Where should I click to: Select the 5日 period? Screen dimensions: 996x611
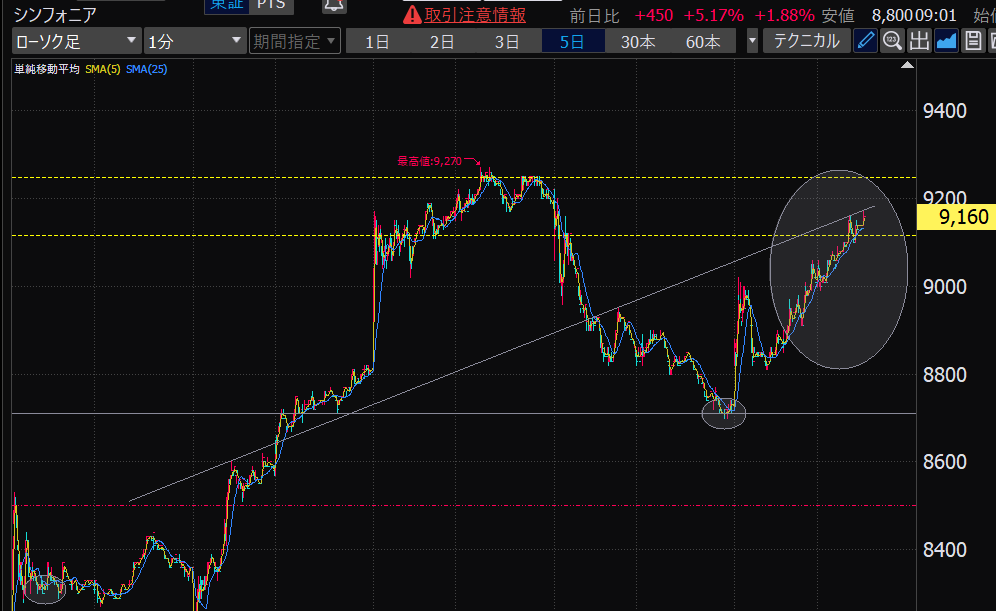coord(574,41)
